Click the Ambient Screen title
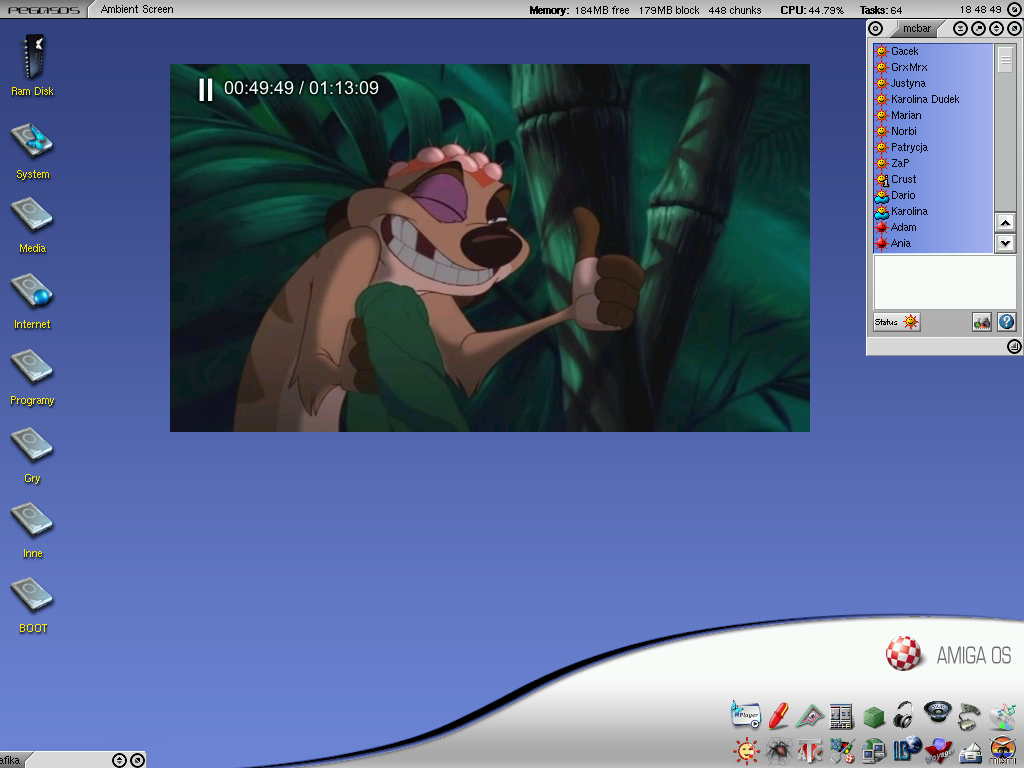This screenshot has height=768, width=1024. (137, 9)
